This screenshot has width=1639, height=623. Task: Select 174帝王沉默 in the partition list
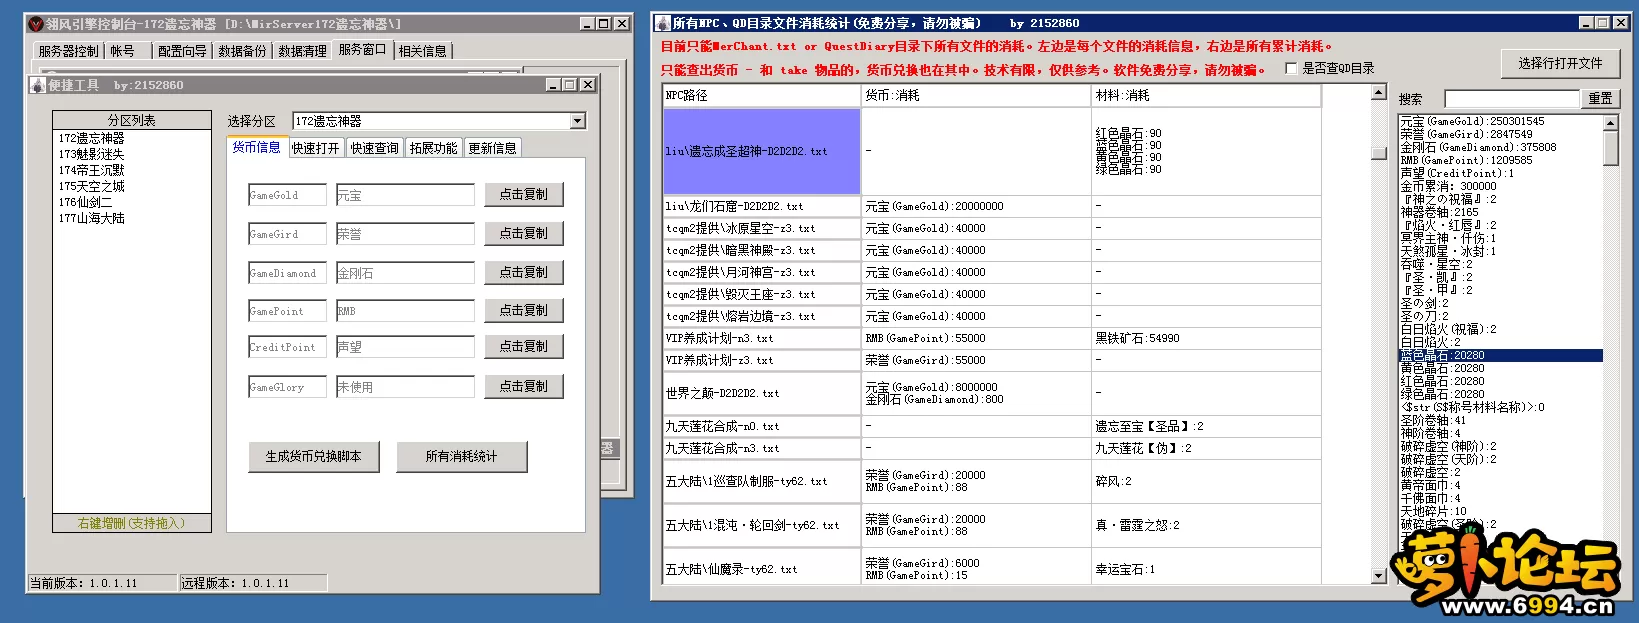92,170
